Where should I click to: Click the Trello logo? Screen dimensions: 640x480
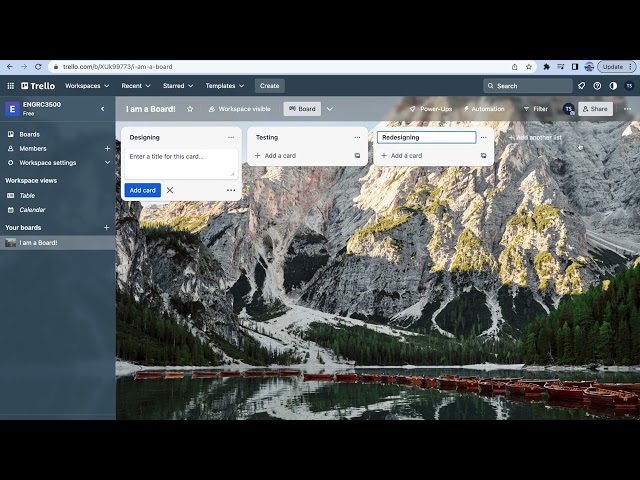(x=38, y=86)
